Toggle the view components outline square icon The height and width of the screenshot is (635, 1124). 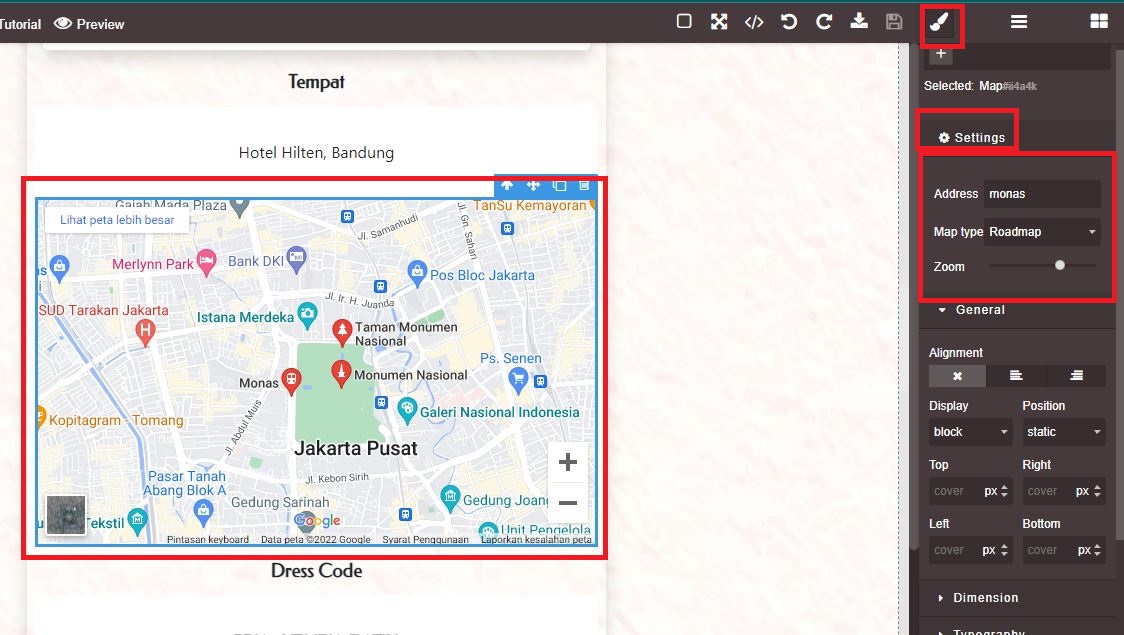(x=684, y=22)
